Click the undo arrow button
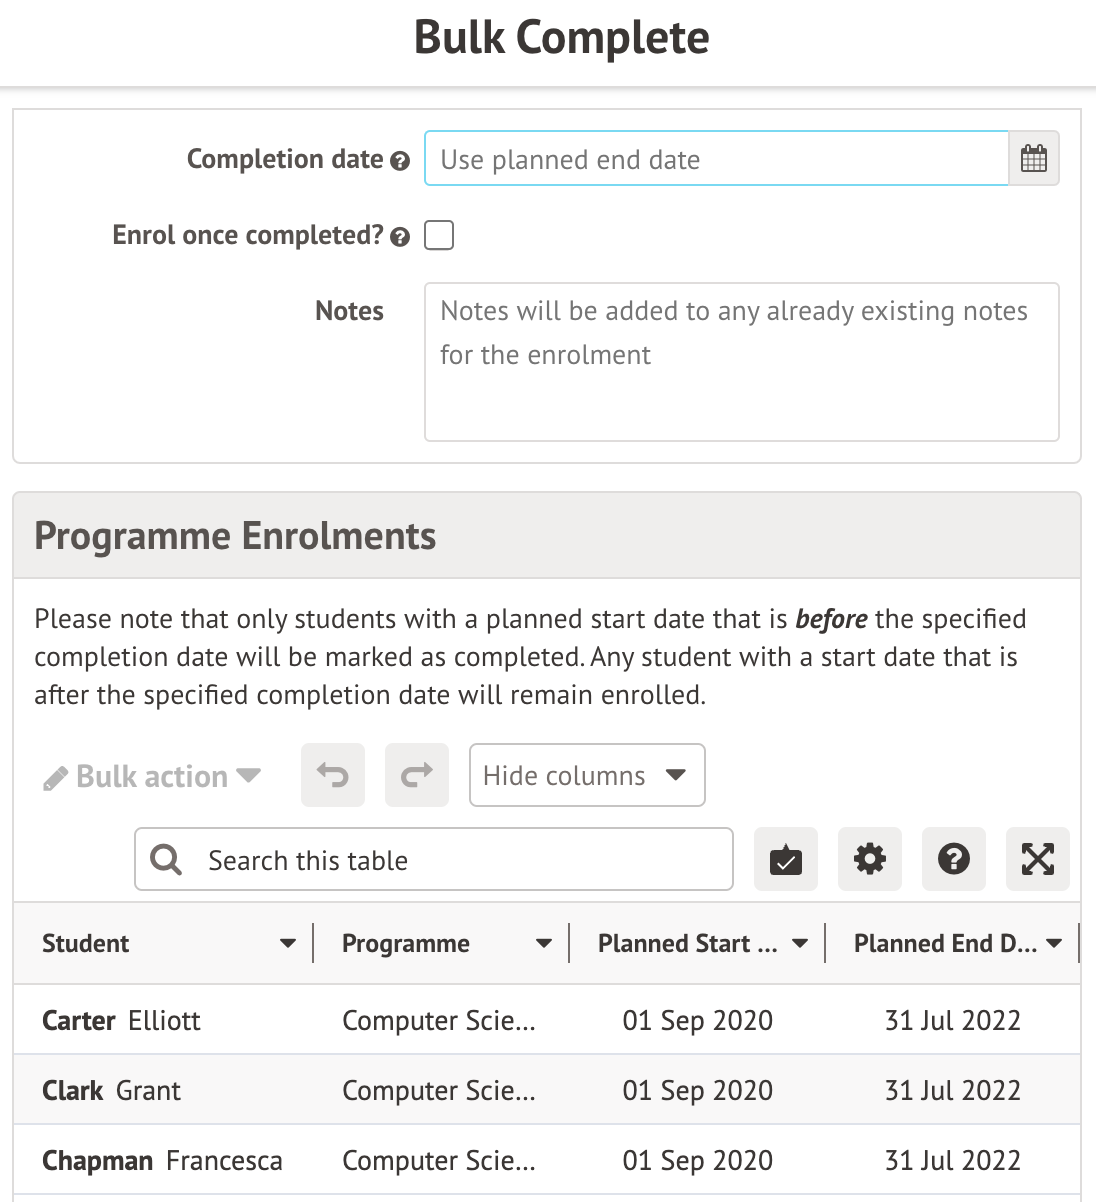The height and width of the screenshot is (1202, 1096). coord(332,775)
